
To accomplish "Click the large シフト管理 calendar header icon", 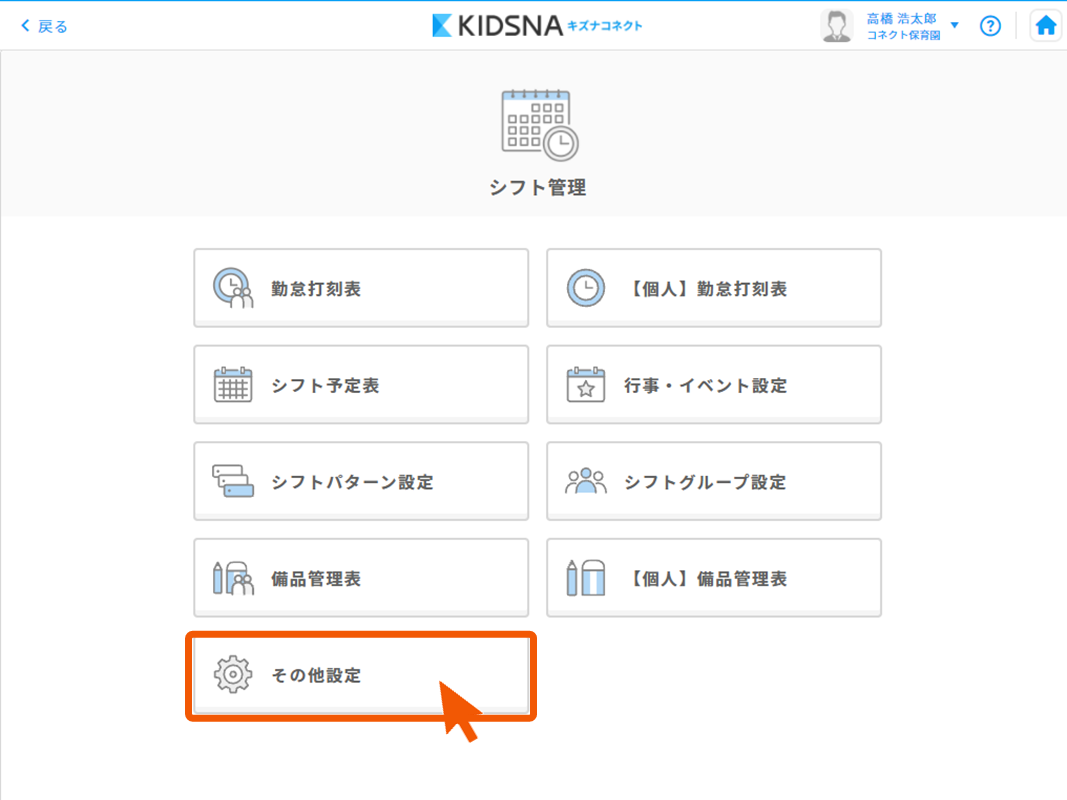I will pyautogui.click(x=538, y=125).
